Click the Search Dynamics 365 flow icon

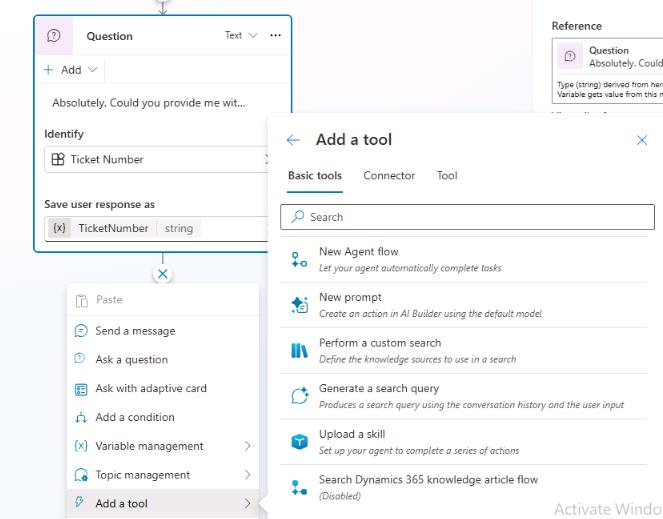click(x=299, y=487)
